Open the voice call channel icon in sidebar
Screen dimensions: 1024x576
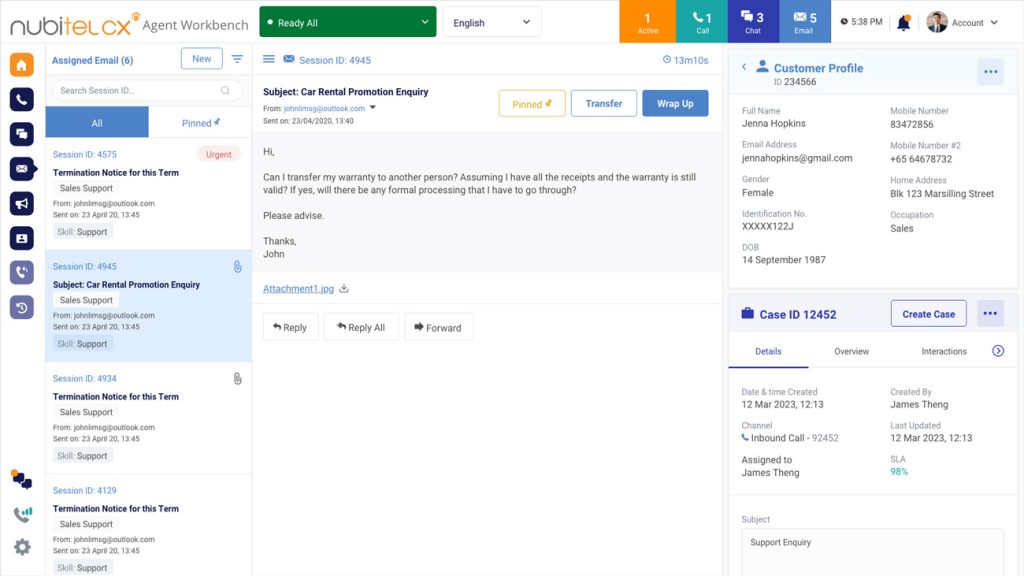click(20, 99)
